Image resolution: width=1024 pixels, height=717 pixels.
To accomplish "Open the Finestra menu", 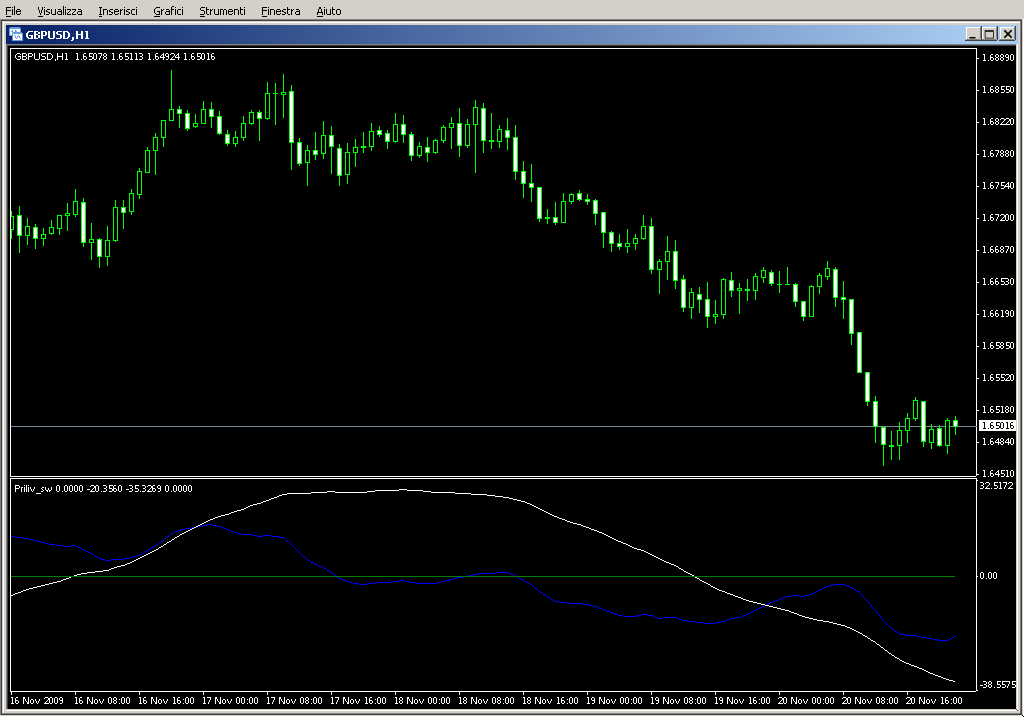I will [280, 11].
